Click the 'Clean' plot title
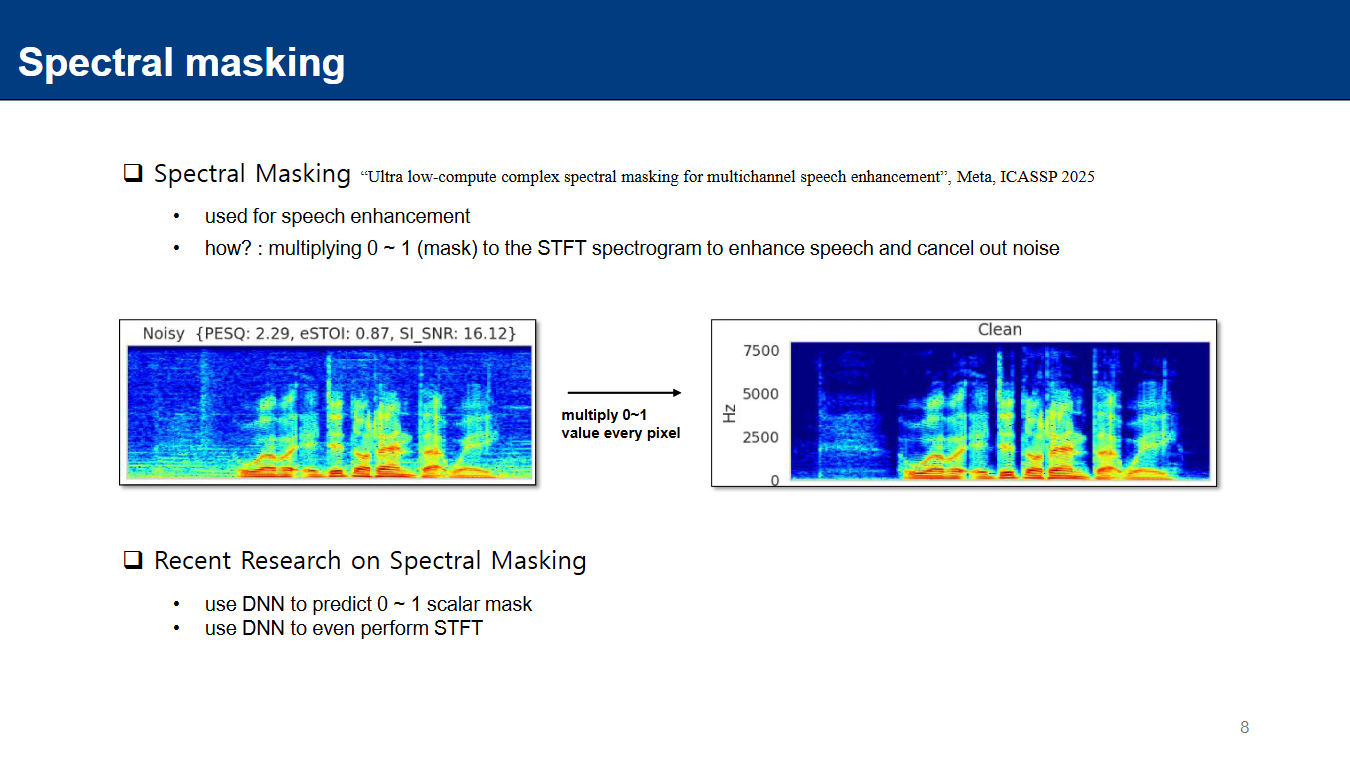 [x=1000, y=330]
